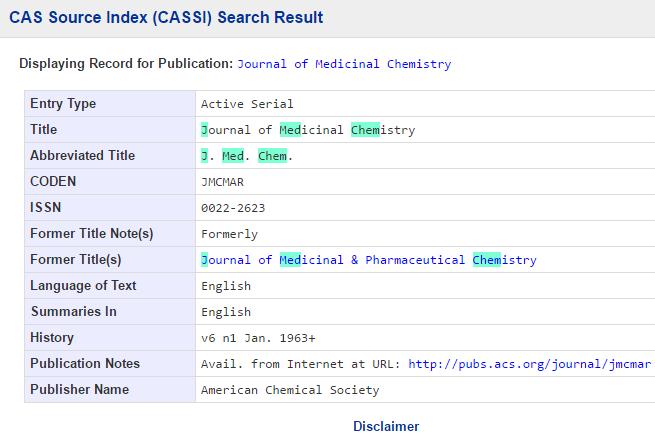Click the 'Language of Text' label

coord(83,285)
